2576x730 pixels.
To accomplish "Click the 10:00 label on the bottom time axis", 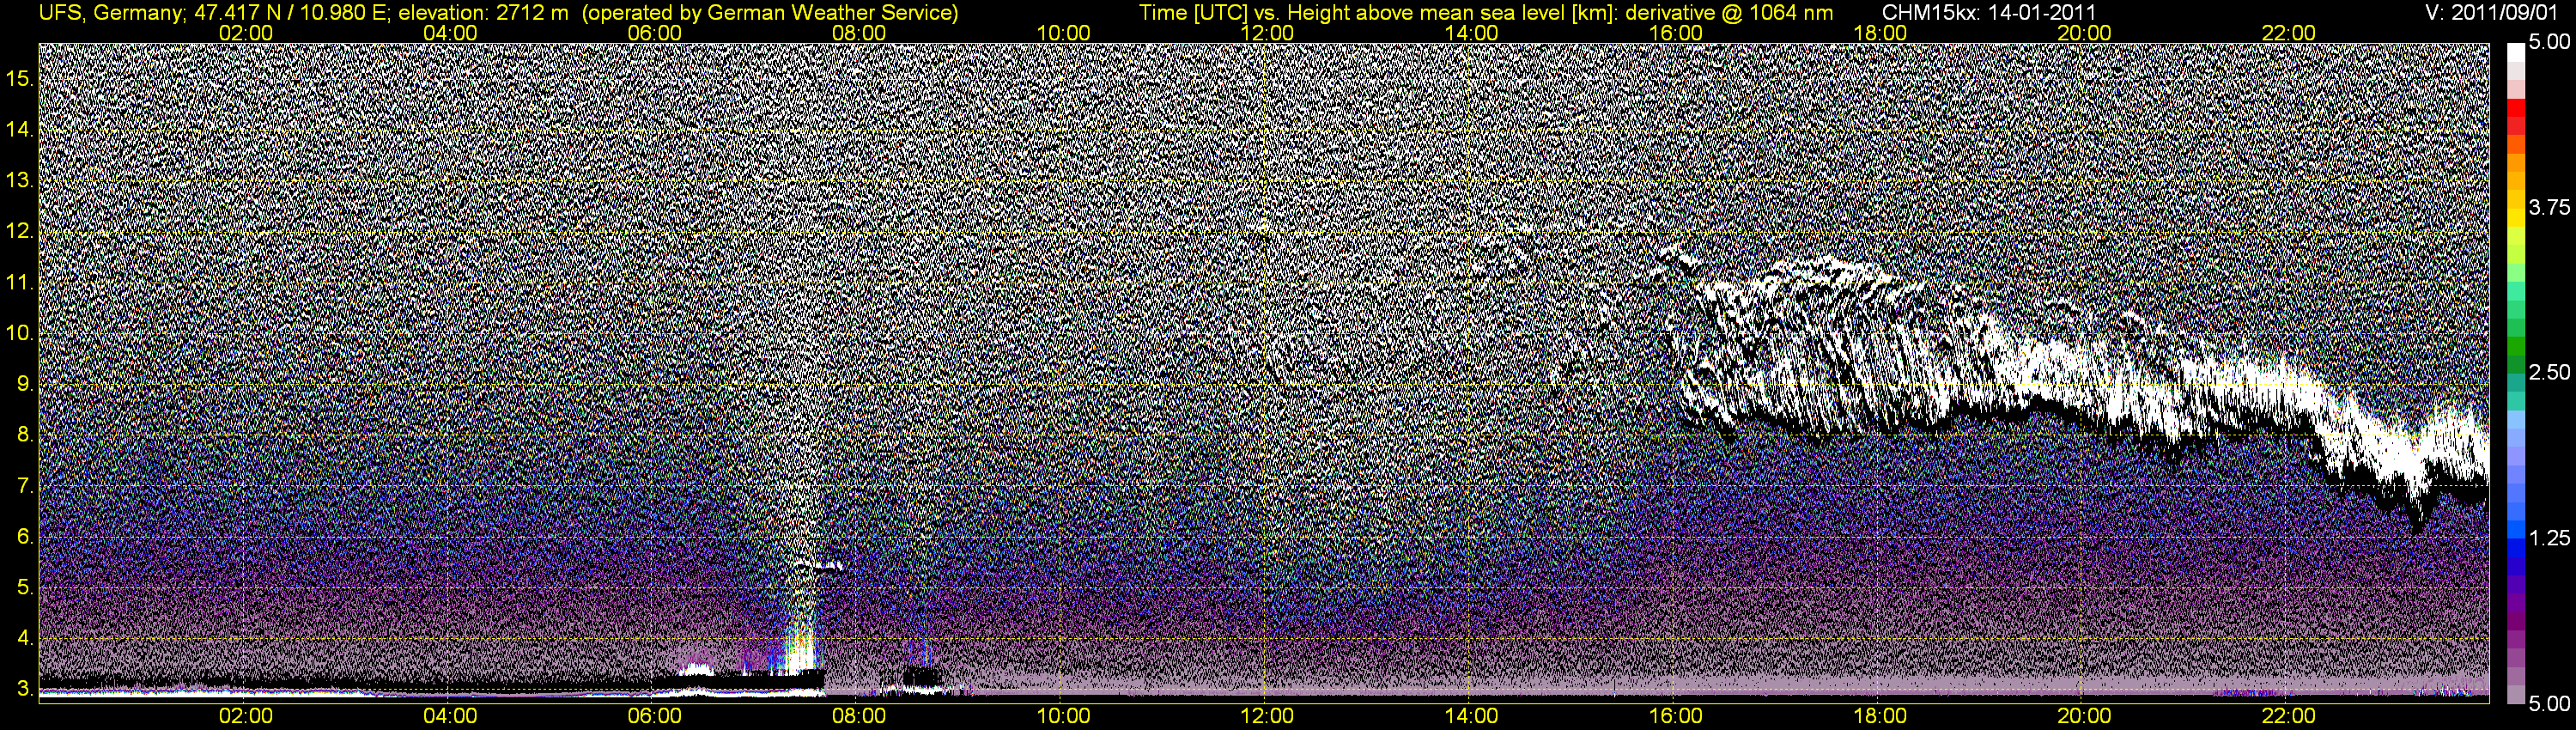I will (1063, 716).
